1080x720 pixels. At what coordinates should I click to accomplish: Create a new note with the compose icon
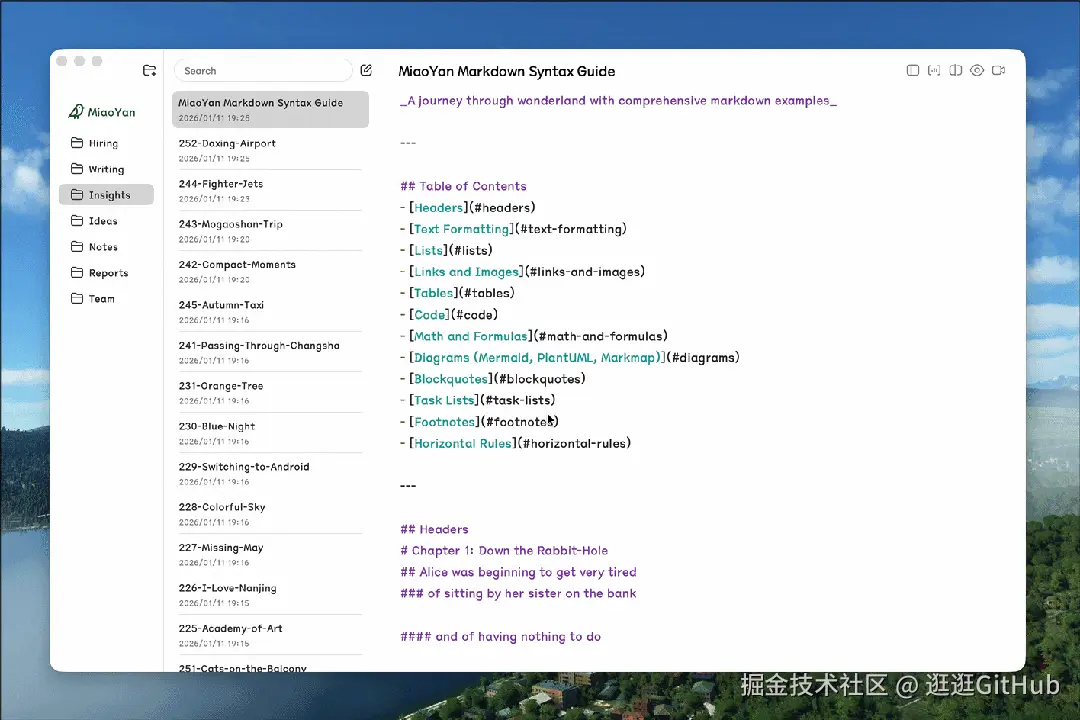pos(366,70)
